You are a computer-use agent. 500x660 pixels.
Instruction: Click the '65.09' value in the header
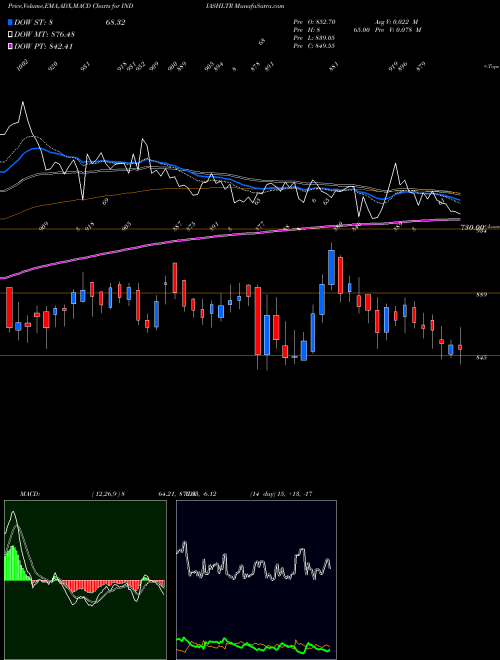pyautogui.click(x=362, y=30)
